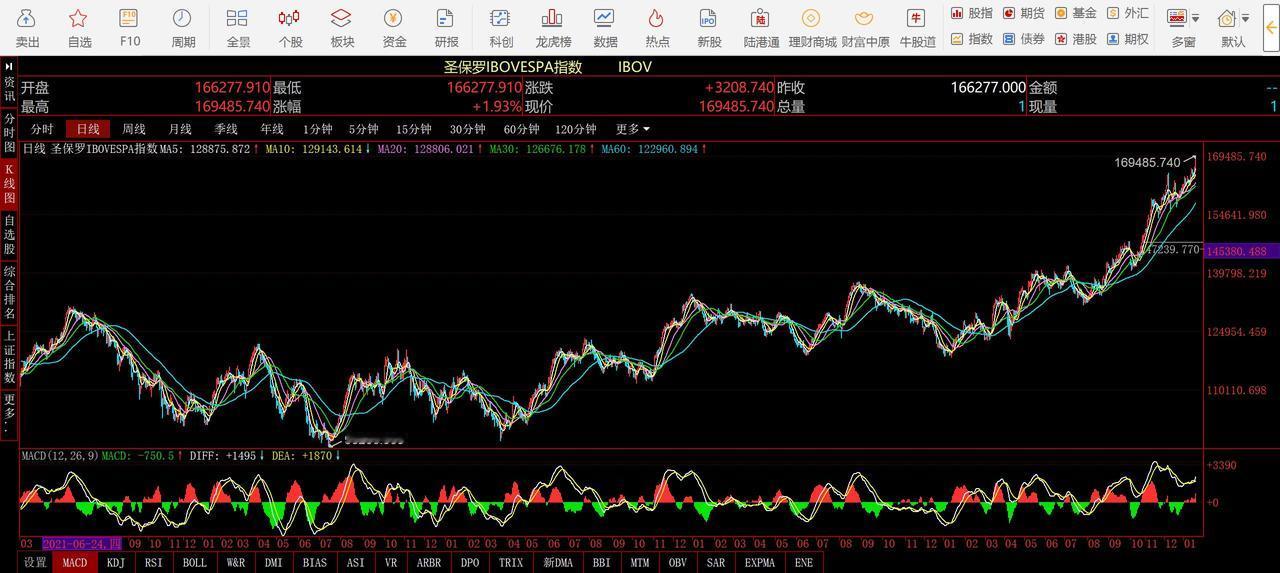Viewport: 1280px width, 573px height.
Task: Open the F10 company info icon
Action: (129, 19)
